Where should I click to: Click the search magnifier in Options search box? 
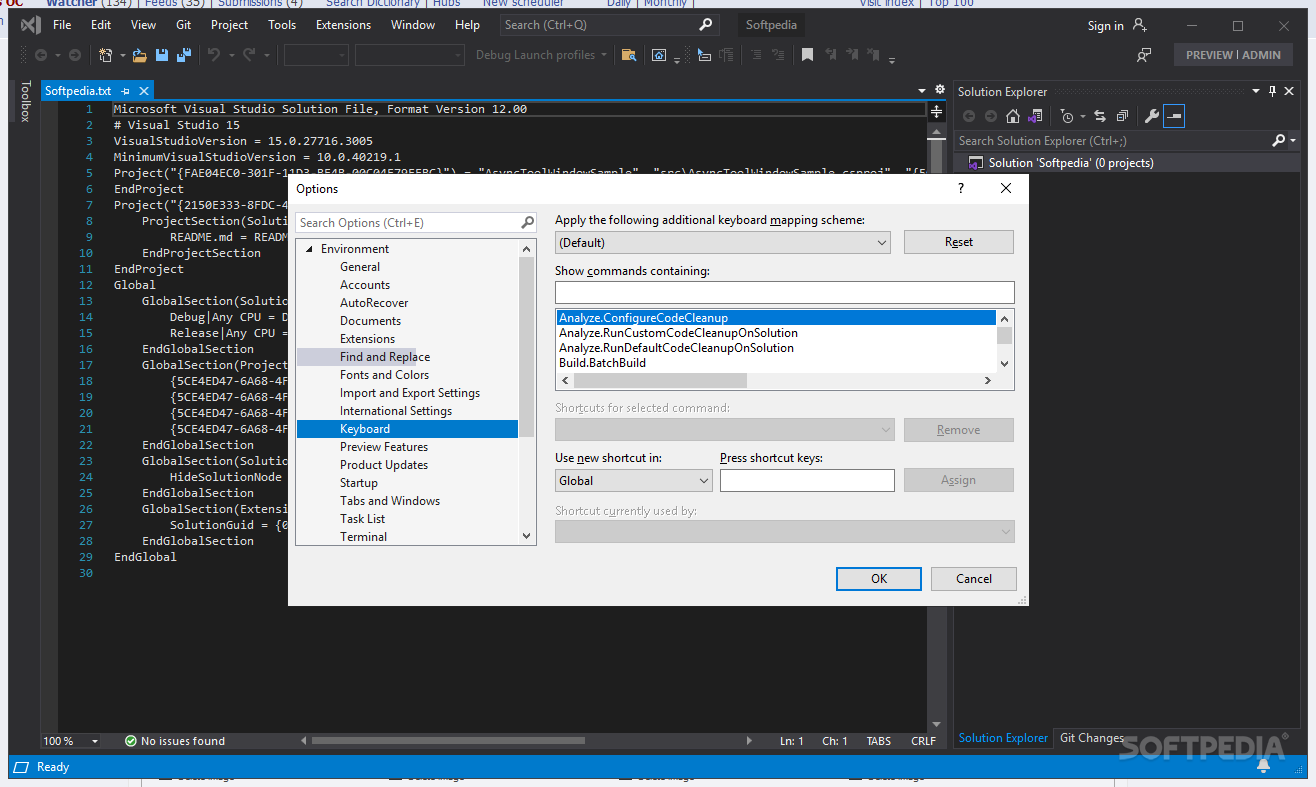528,223
